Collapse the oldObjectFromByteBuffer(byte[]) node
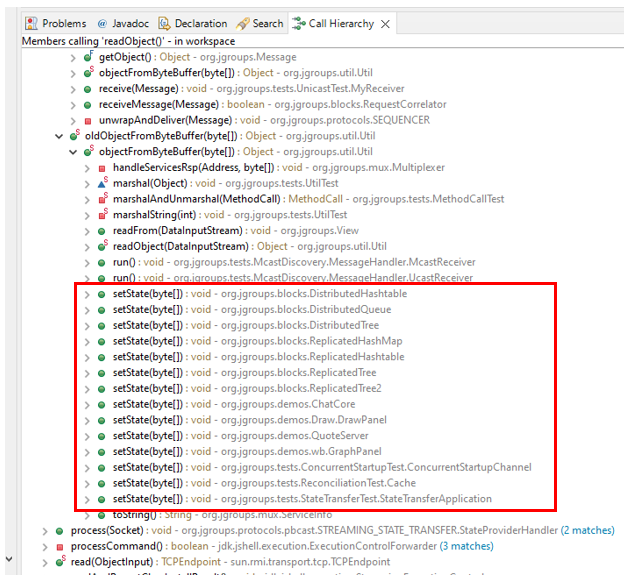 59,136
